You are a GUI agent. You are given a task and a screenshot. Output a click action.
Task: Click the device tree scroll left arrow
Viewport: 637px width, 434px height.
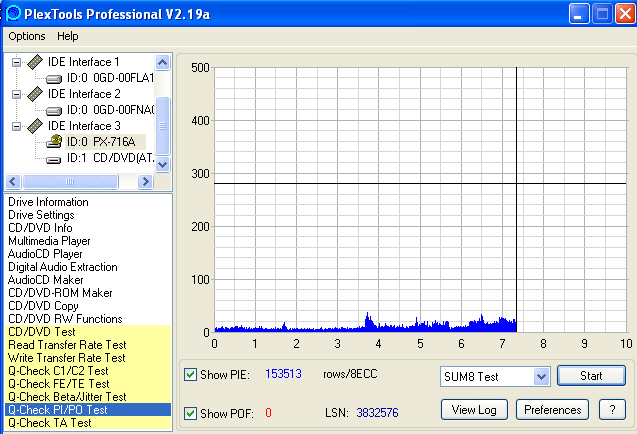tap(13, 181)
